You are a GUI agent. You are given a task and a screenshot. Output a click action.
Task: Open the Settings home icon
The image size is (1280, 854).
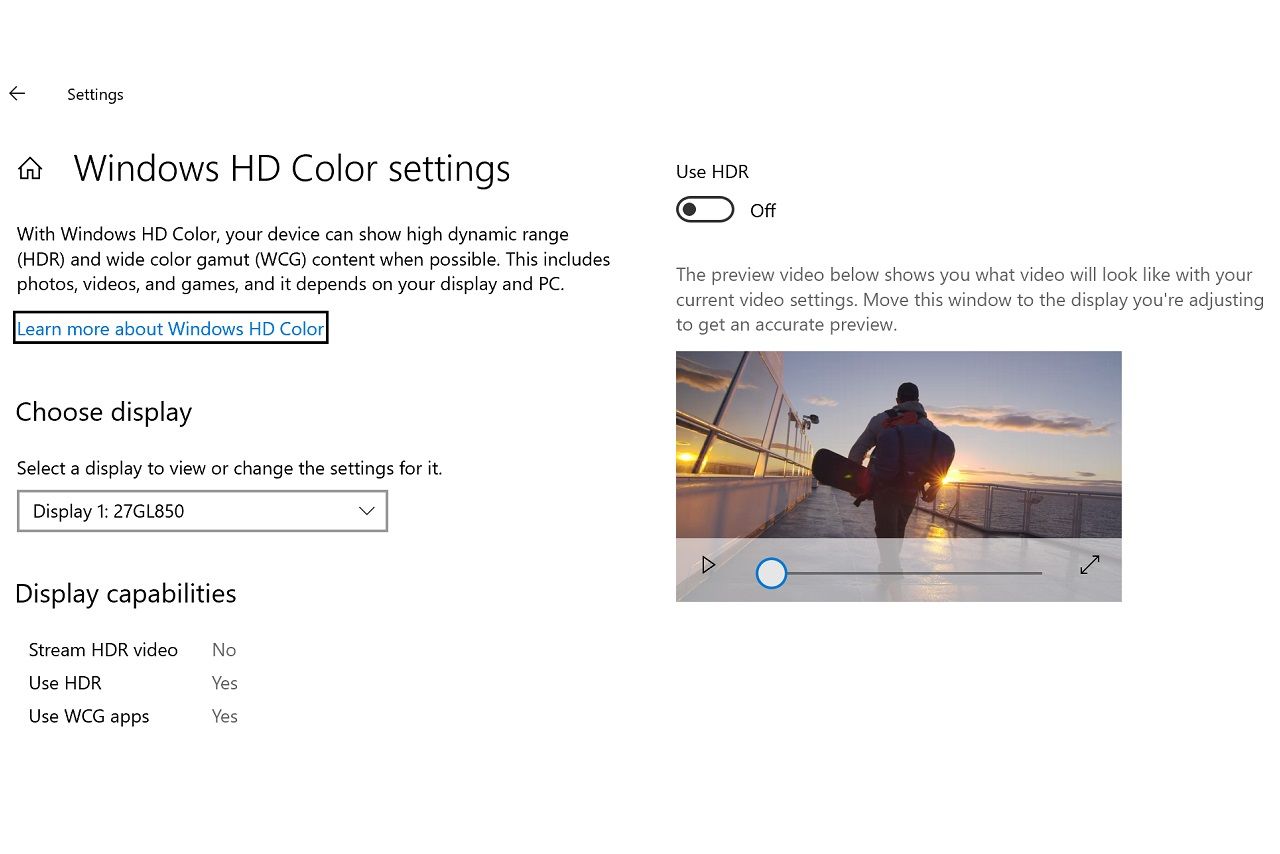(x=30, y=168)
